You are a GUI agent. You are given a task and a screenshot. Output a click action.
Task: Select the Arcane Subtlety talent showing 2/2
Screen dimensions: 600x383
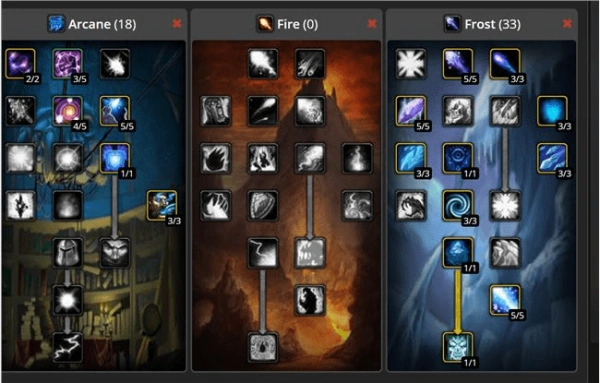tap(21, 64)
